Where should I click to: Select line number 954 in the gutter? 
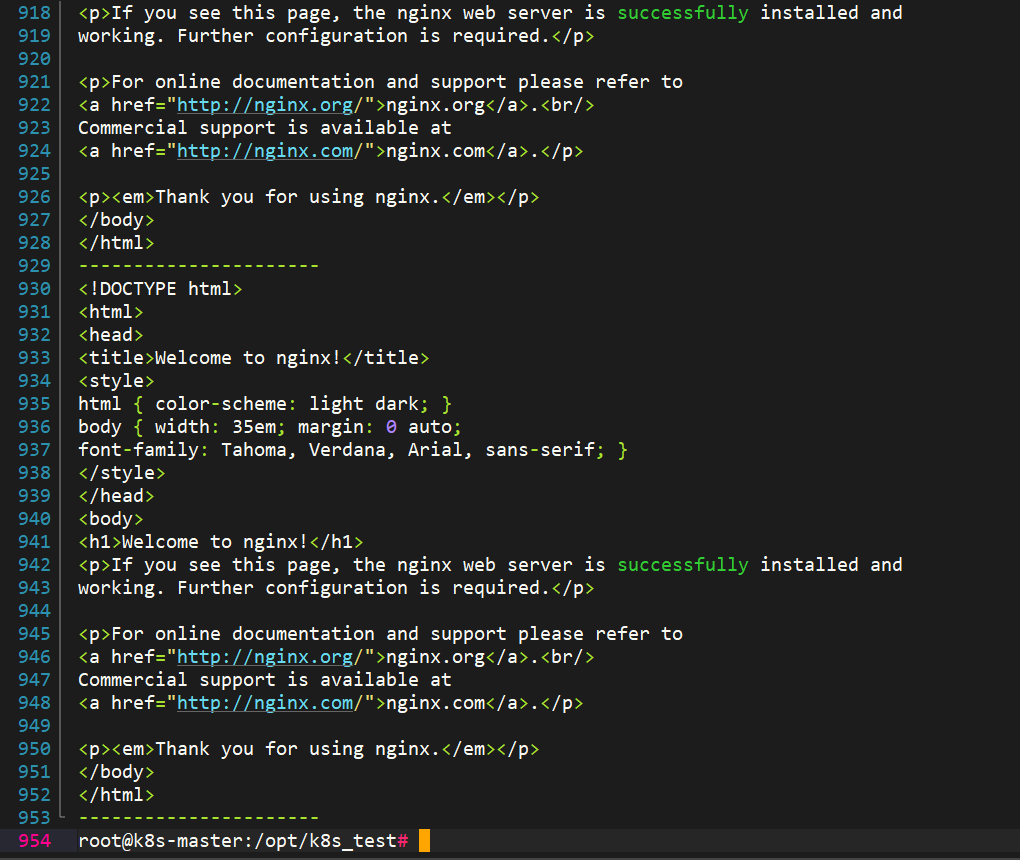(x=34, y=841)
